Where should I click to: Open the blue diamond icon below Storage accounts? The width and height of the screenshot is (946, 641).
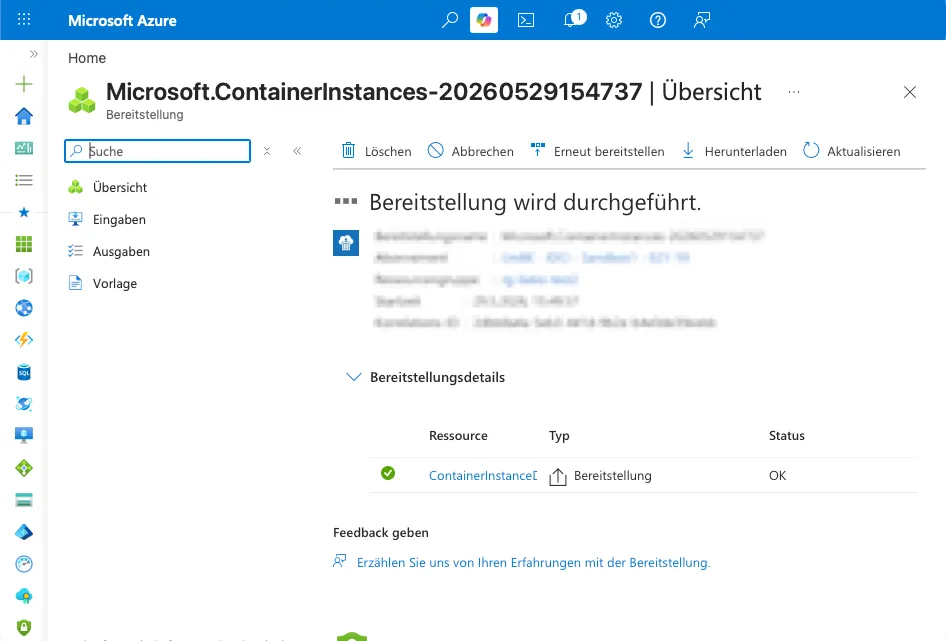24,532
